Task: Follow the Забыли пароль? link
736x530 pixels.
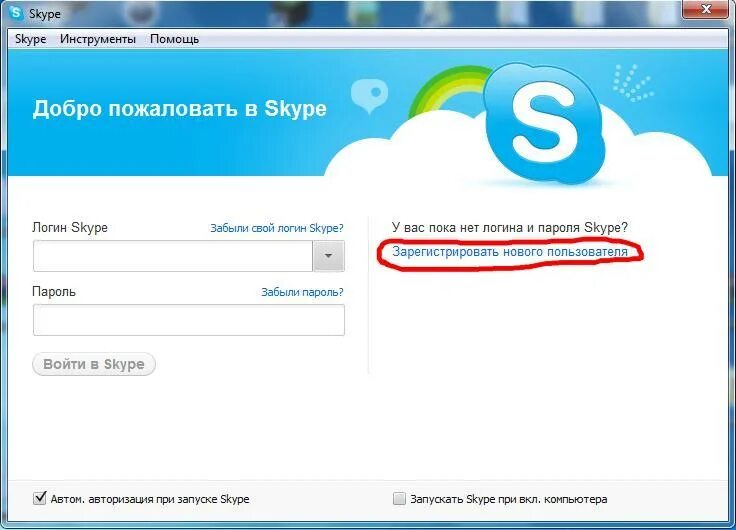Action: tap(302, 292)
